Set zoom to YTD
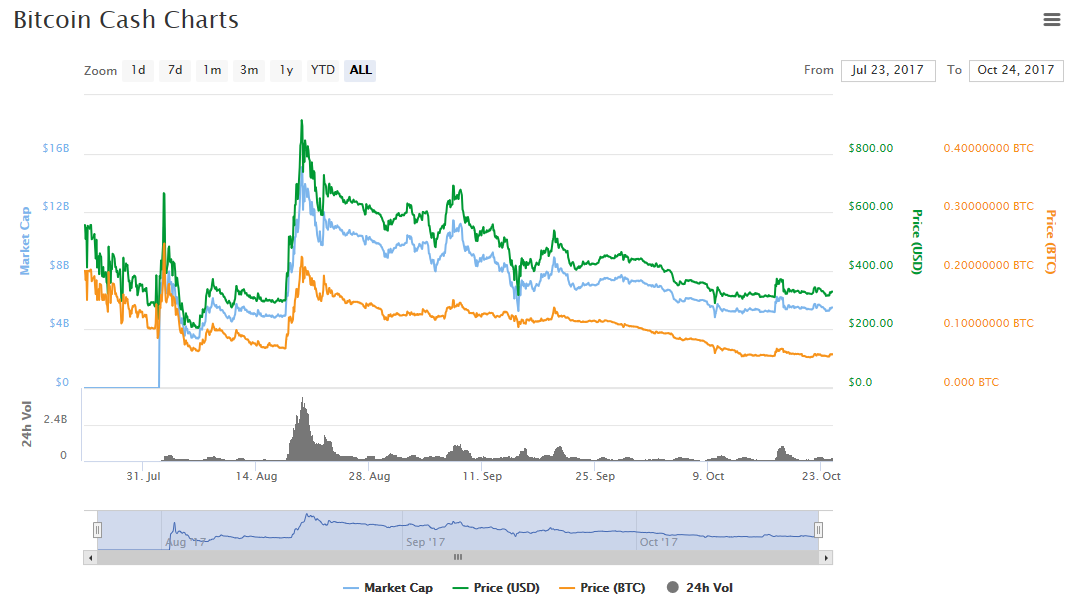The height and width of the screenshot is (603, 1081). (x=323, y=70)
